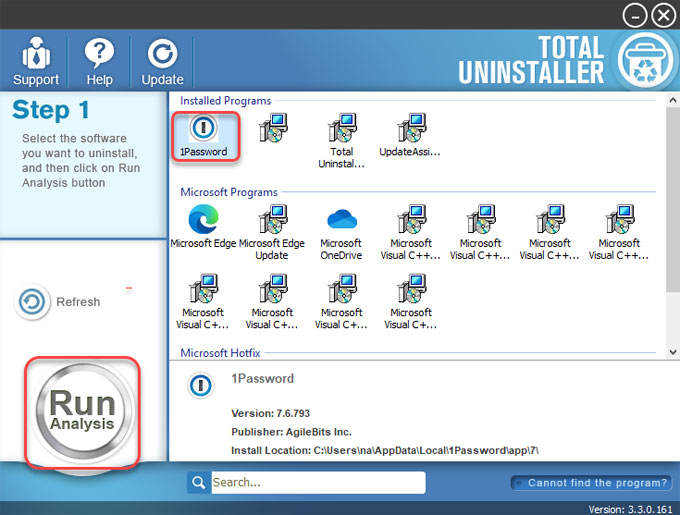Minimize the Total Uninstaller window

(634, 16)
